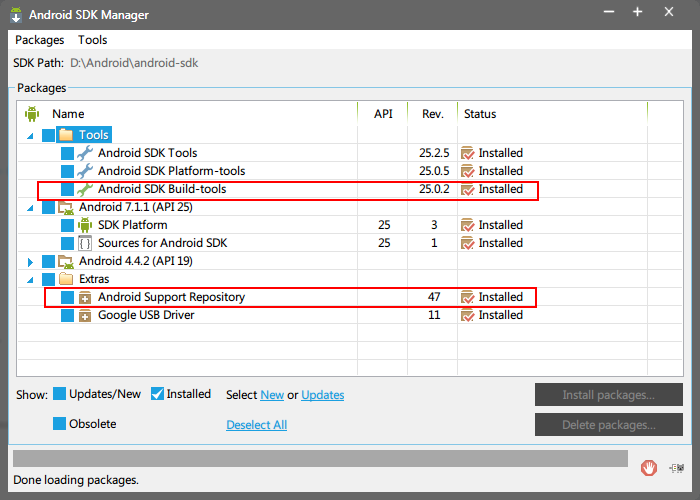Open the Packages menu
Viewport: 700px width, 500px height.
pos(40,40)
